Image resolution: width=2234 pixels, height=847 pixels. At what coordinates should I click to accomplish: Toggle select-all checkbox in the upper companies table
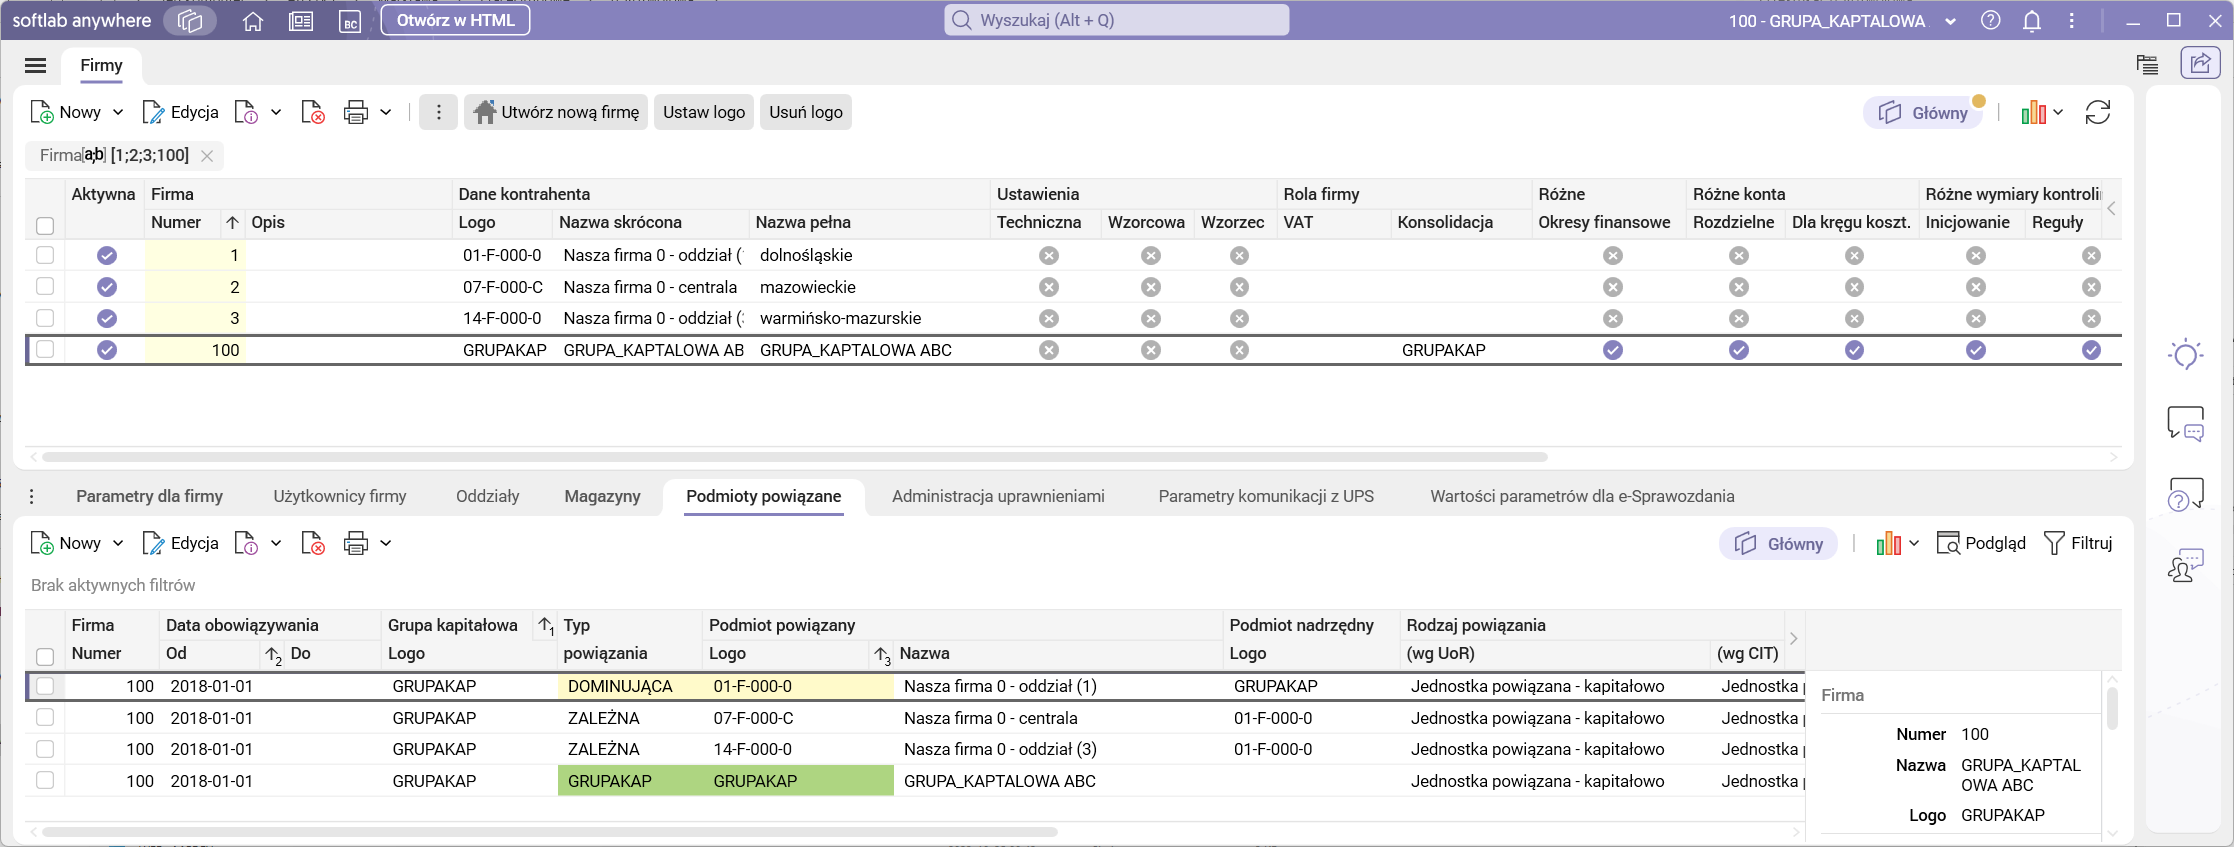click(45, 225)
